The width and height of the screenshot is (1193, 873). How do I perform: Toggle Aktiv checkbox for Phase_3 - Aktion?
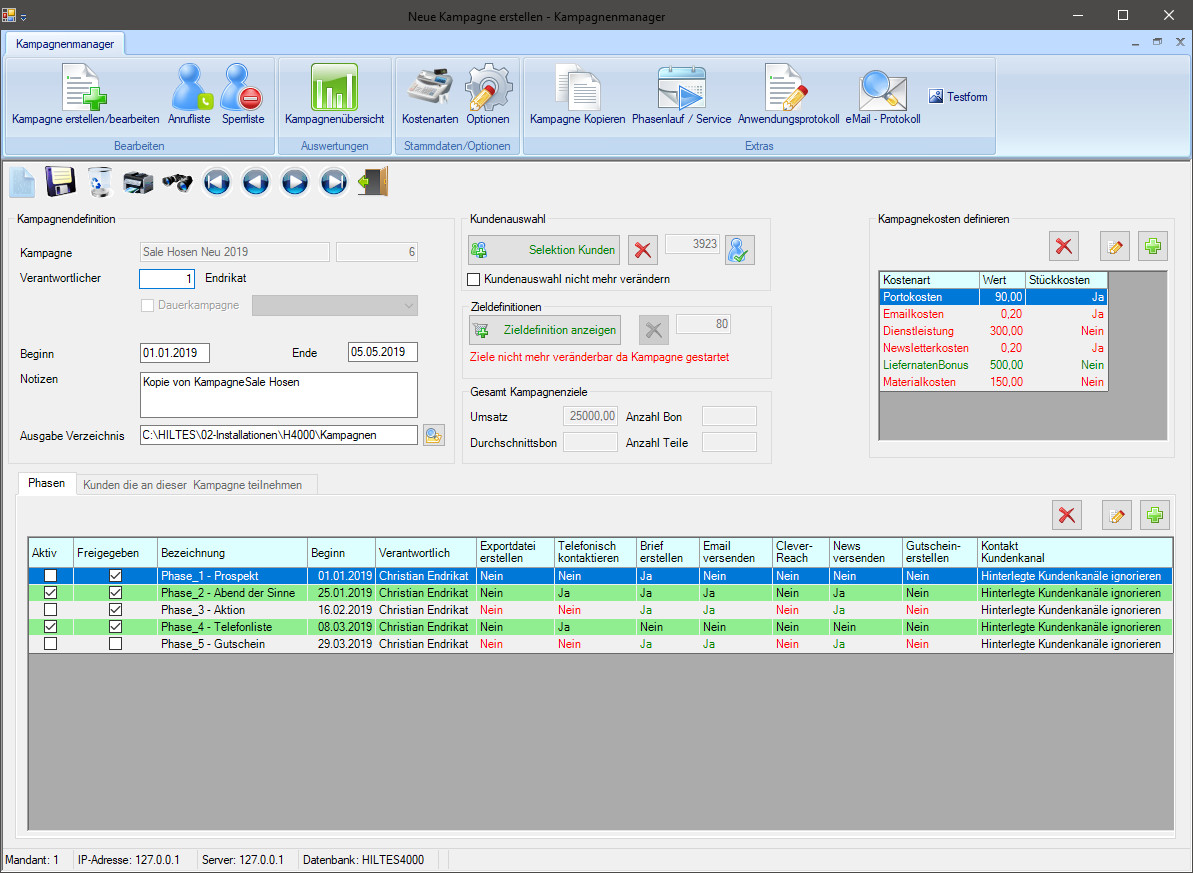[x=50, y=610]
